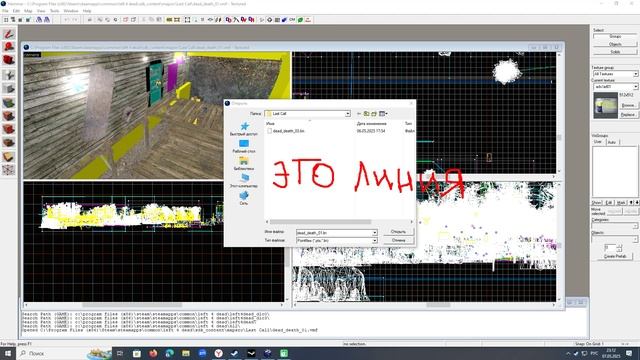Open Сеть in dialog sidebar
The image size is (640, 360).
[244, 198]
